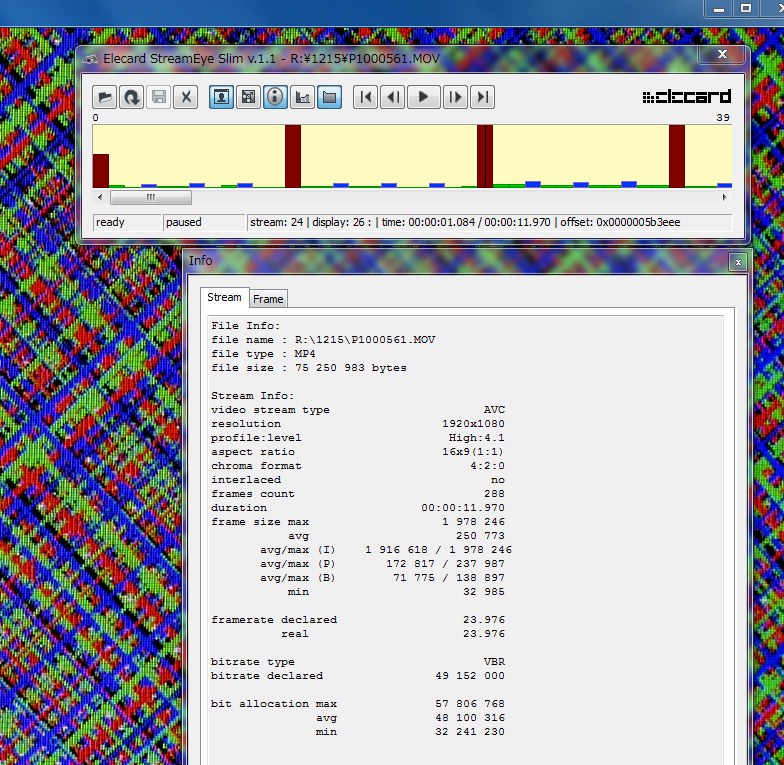Toggle the Info panel button
The height and width of the screenshot is (765, 784).
[x=275, y=97]
